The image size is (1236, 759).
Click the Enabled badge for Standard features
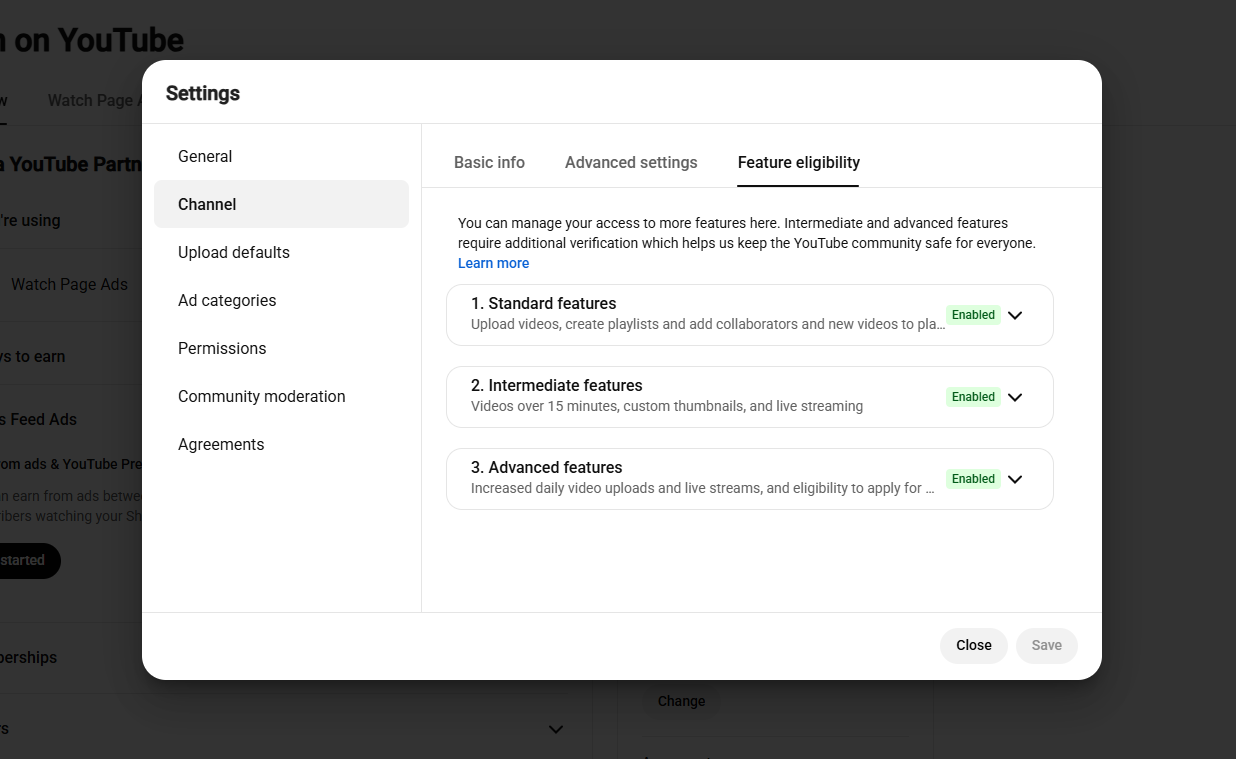(973, 315)
